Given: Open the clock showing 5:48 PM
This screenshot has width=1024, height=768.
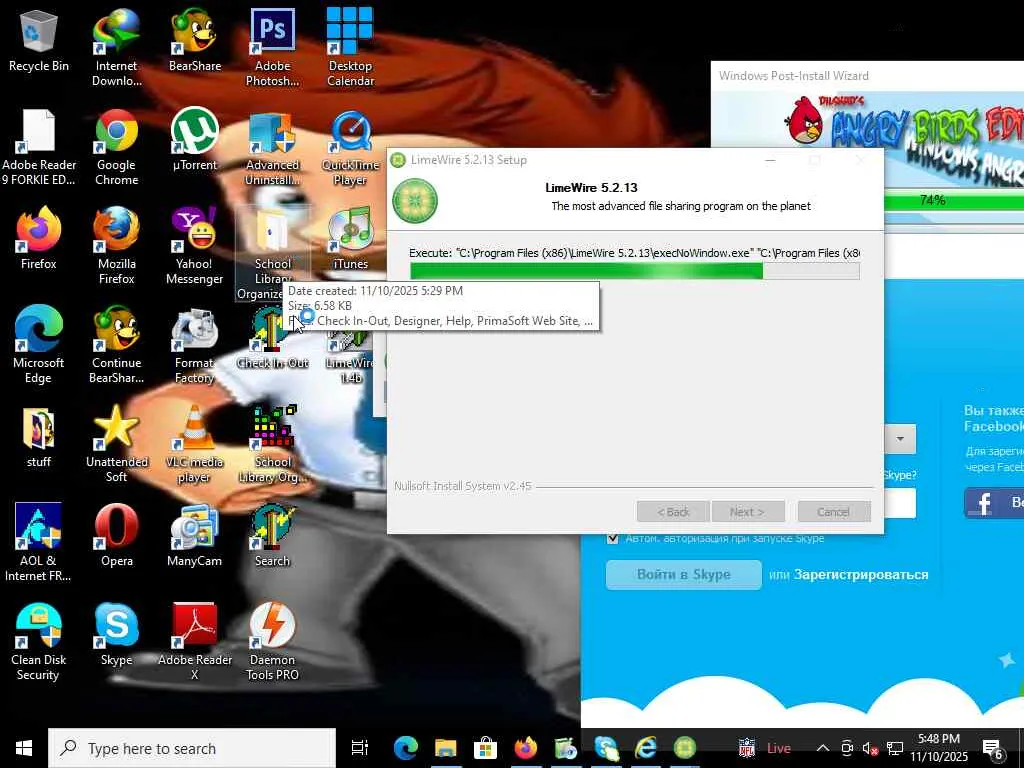Looking at the screenshot, I should (x=939, y=748).
